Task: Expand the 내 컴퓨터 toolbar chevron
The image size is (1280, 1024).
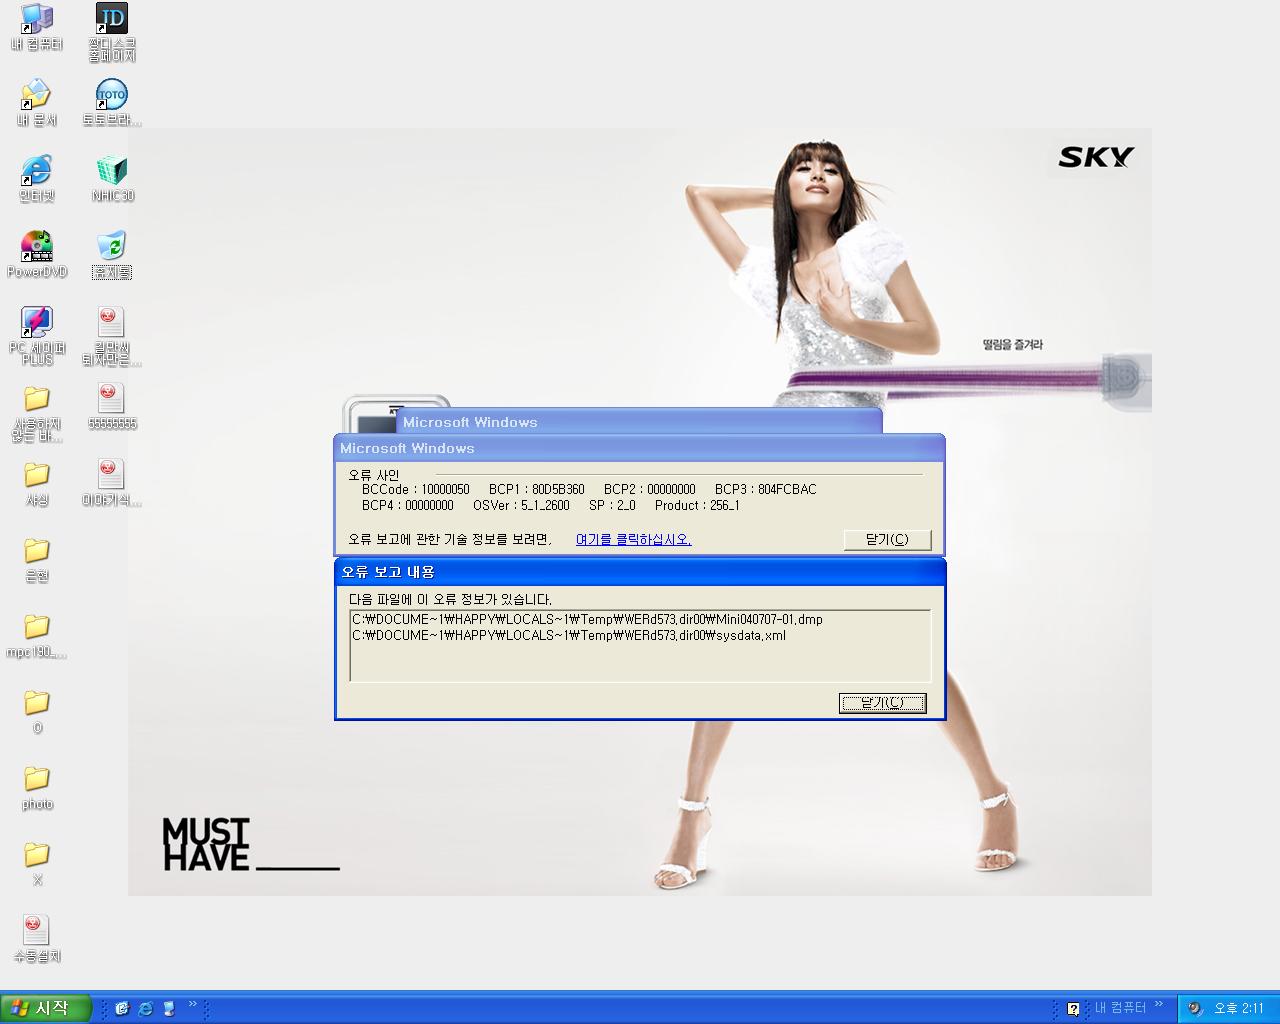Action: coord(1159,1005)
